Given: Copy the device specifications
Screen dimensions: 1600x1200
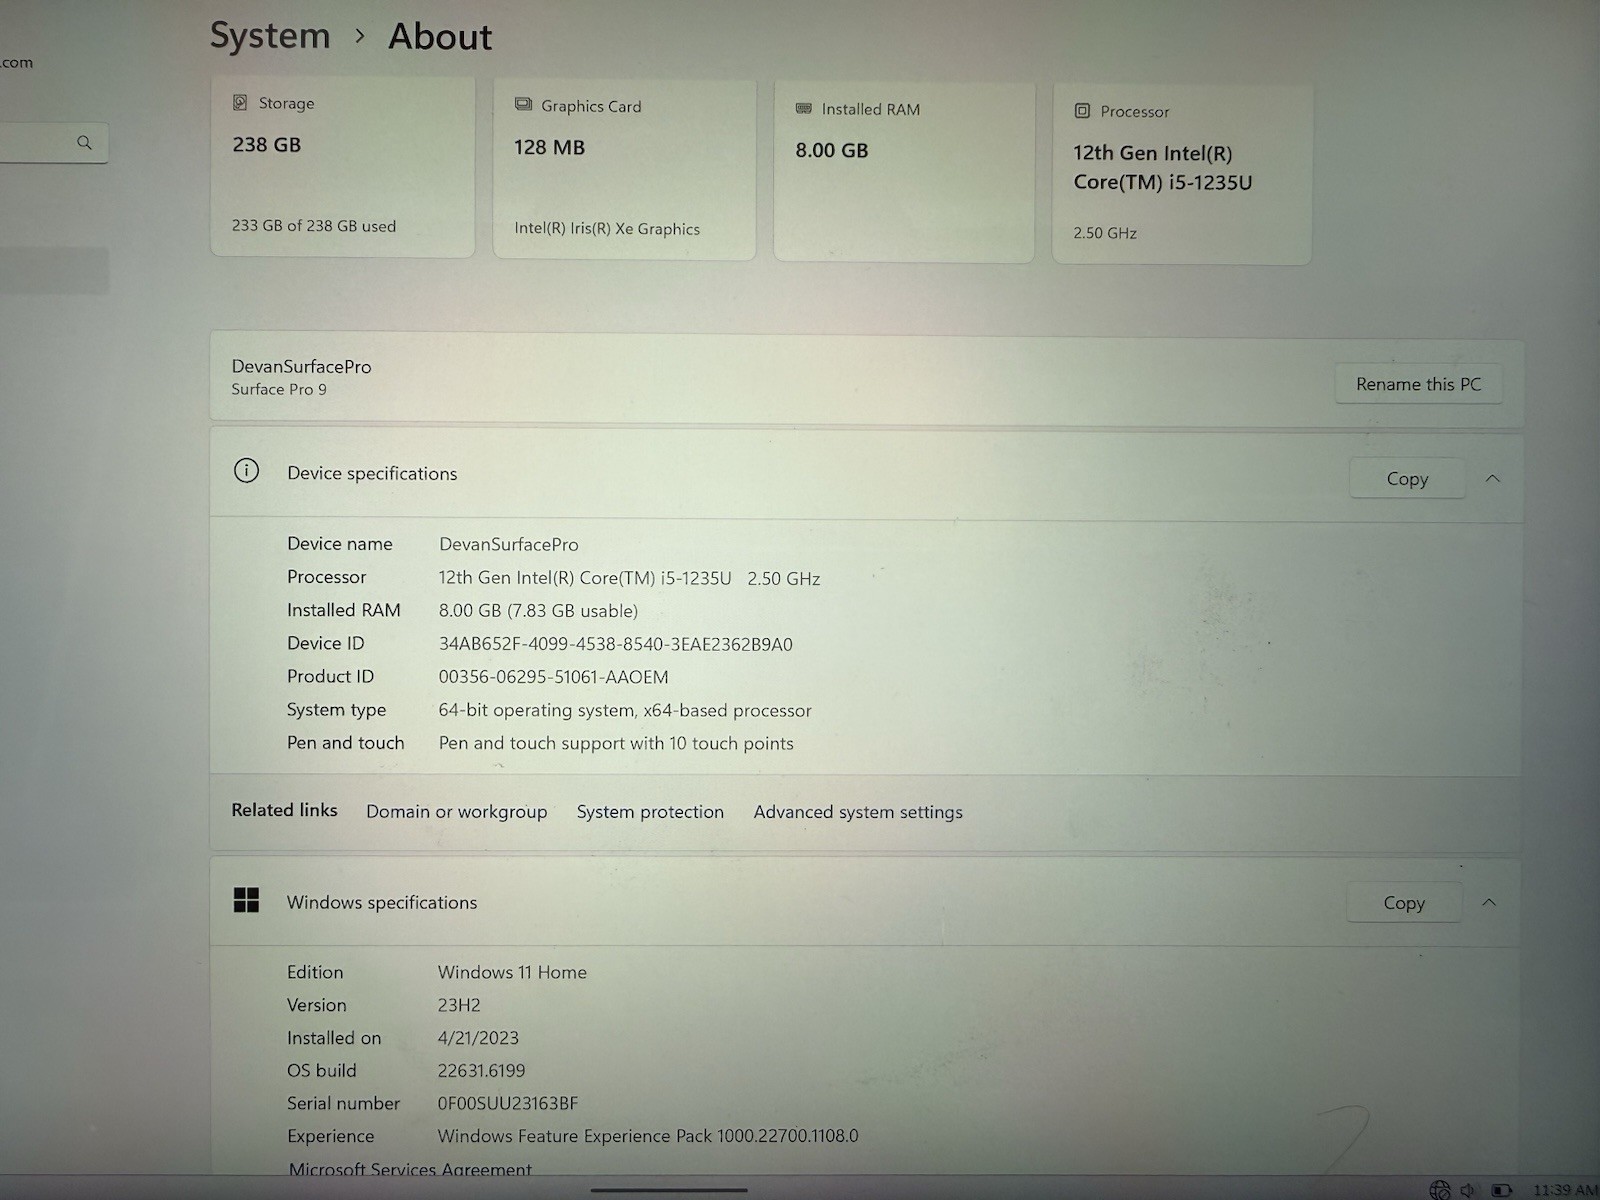Looking at the screenshot, I should pyautogui.click(x=1407, y=479).
